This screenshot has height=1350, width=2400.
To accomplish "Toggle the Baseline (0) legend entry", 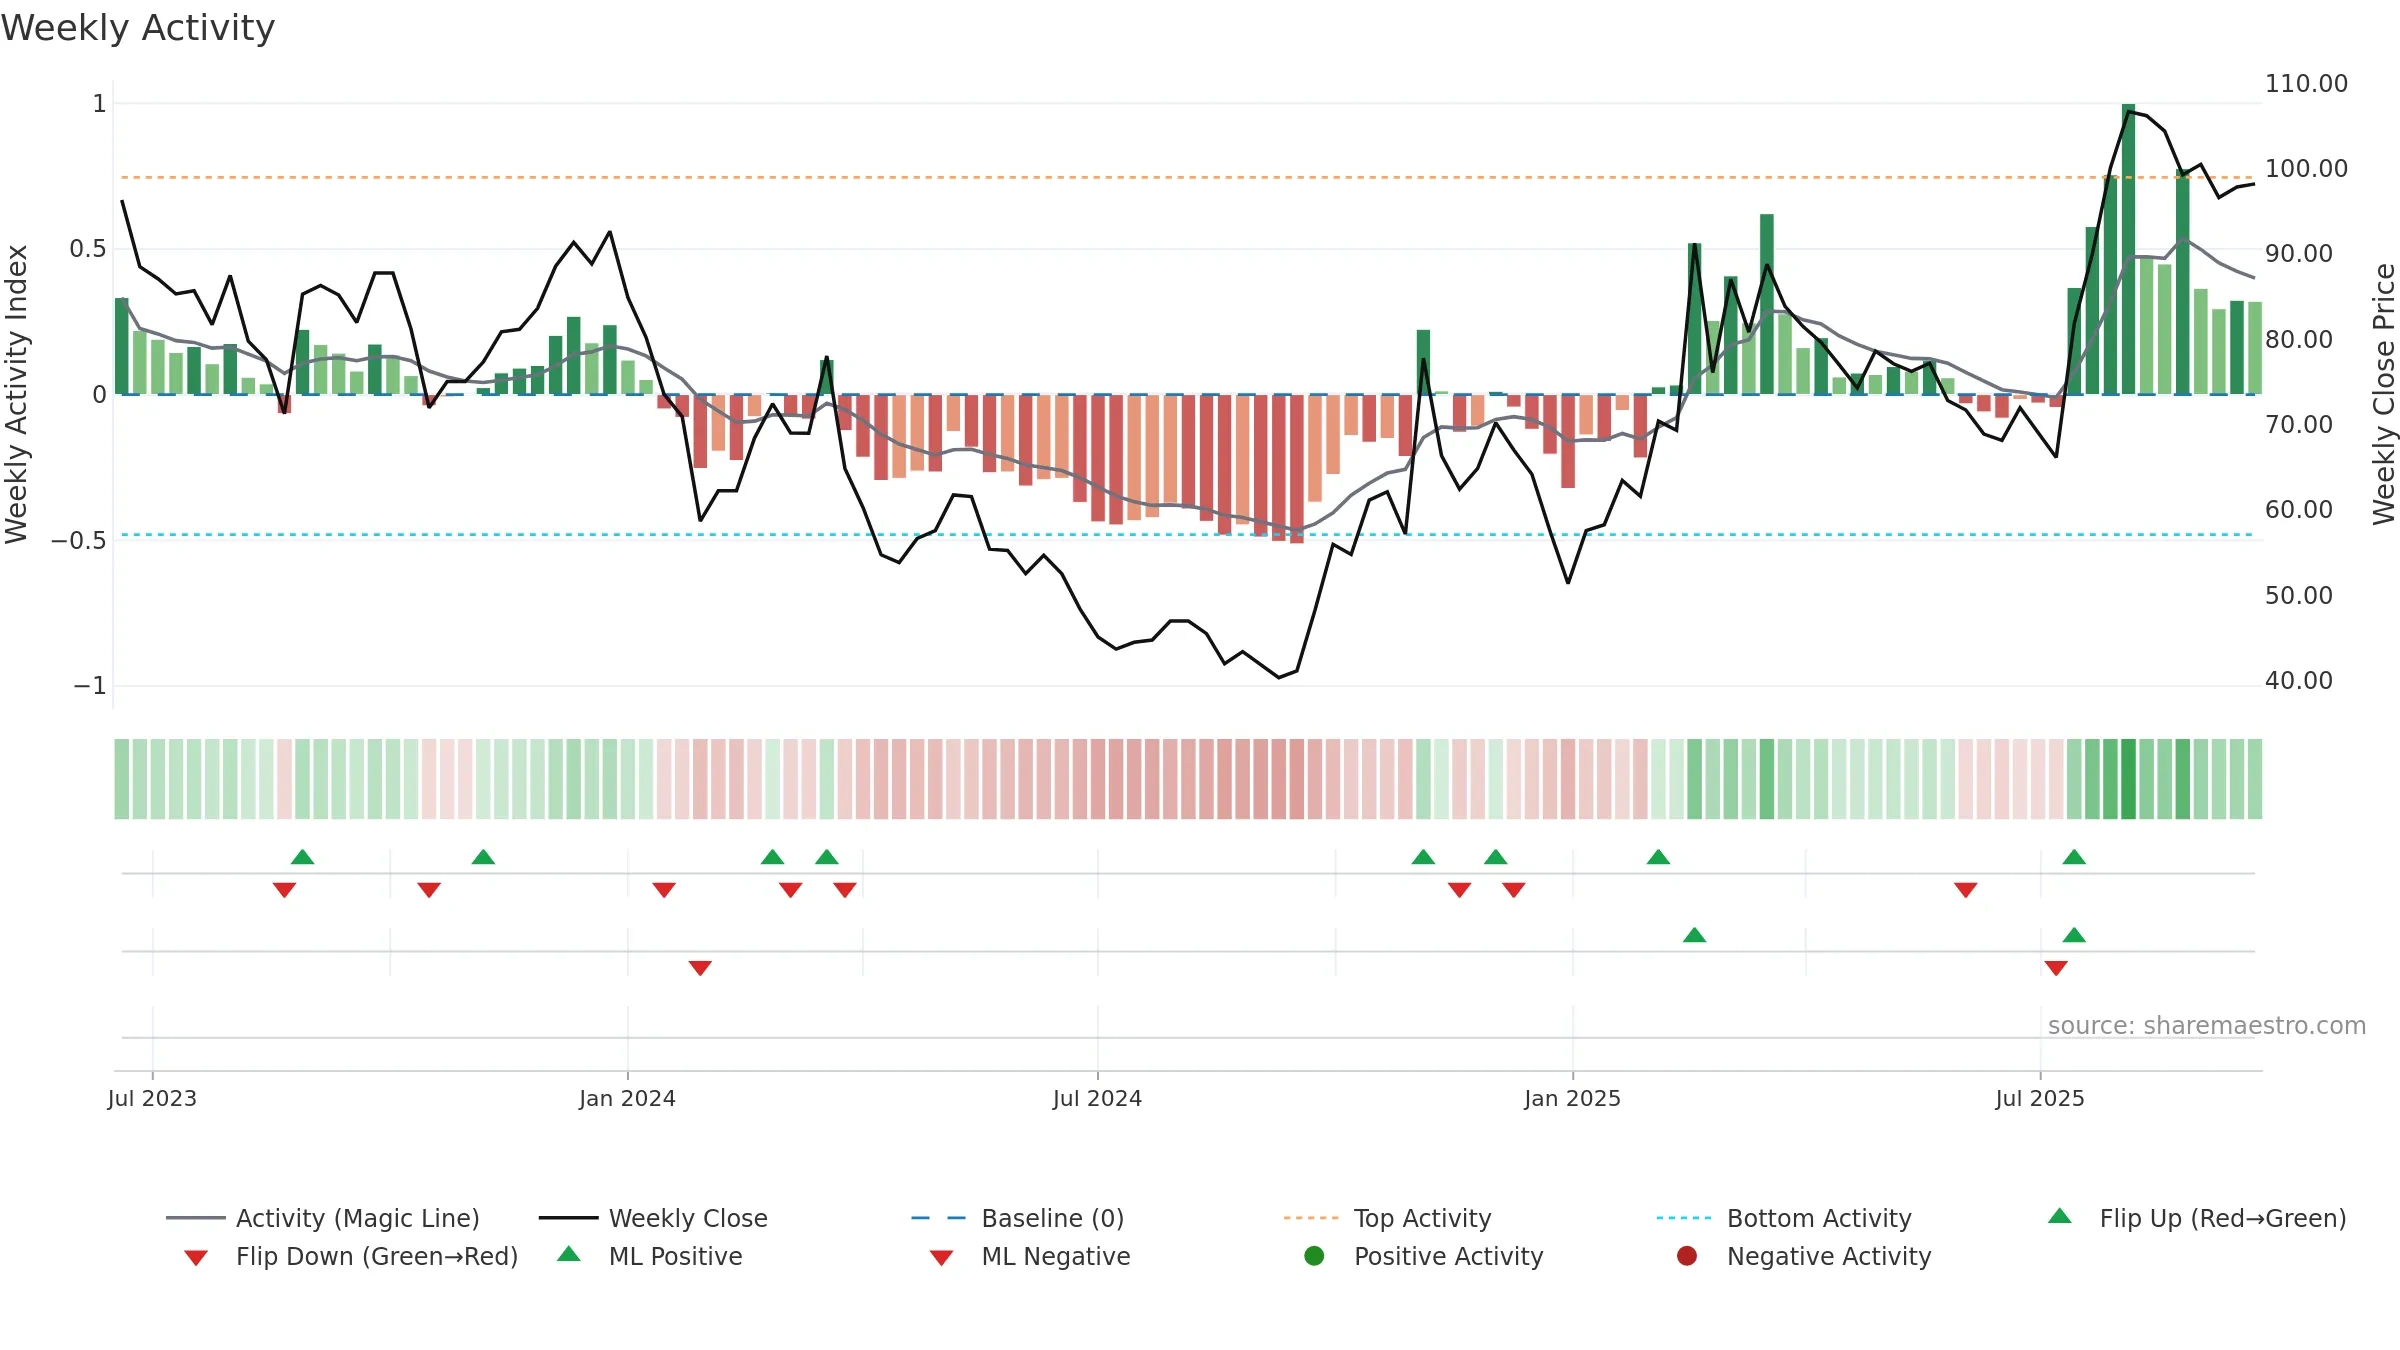I will pos(1018,1218).
